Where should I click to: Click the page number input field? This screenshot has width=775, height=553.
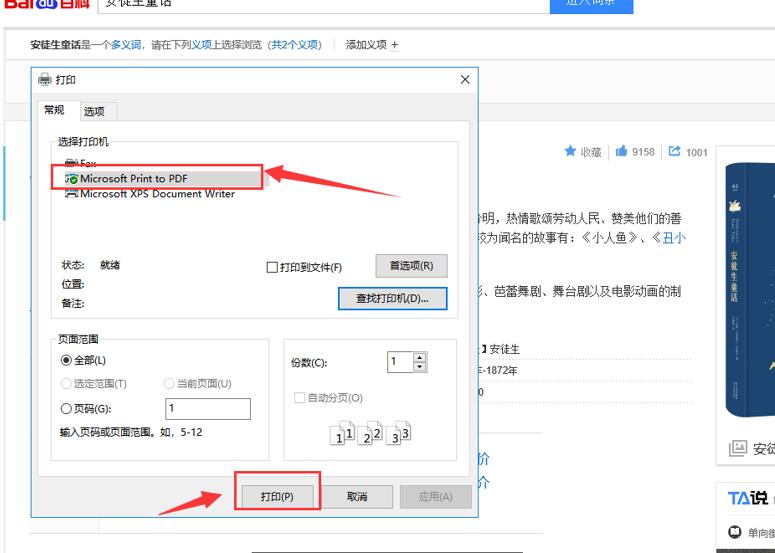(x=208, y=409)
